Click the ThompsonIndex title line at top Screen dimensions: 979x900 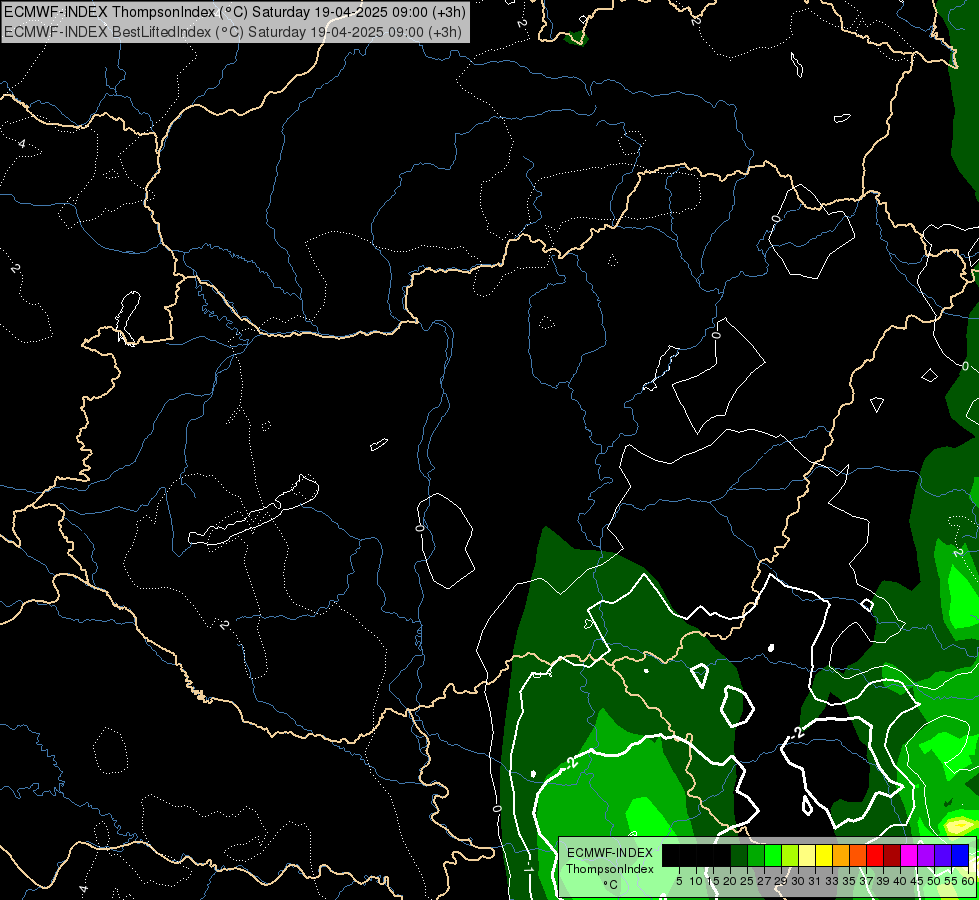pyautogui.click(x=235, y=12)
